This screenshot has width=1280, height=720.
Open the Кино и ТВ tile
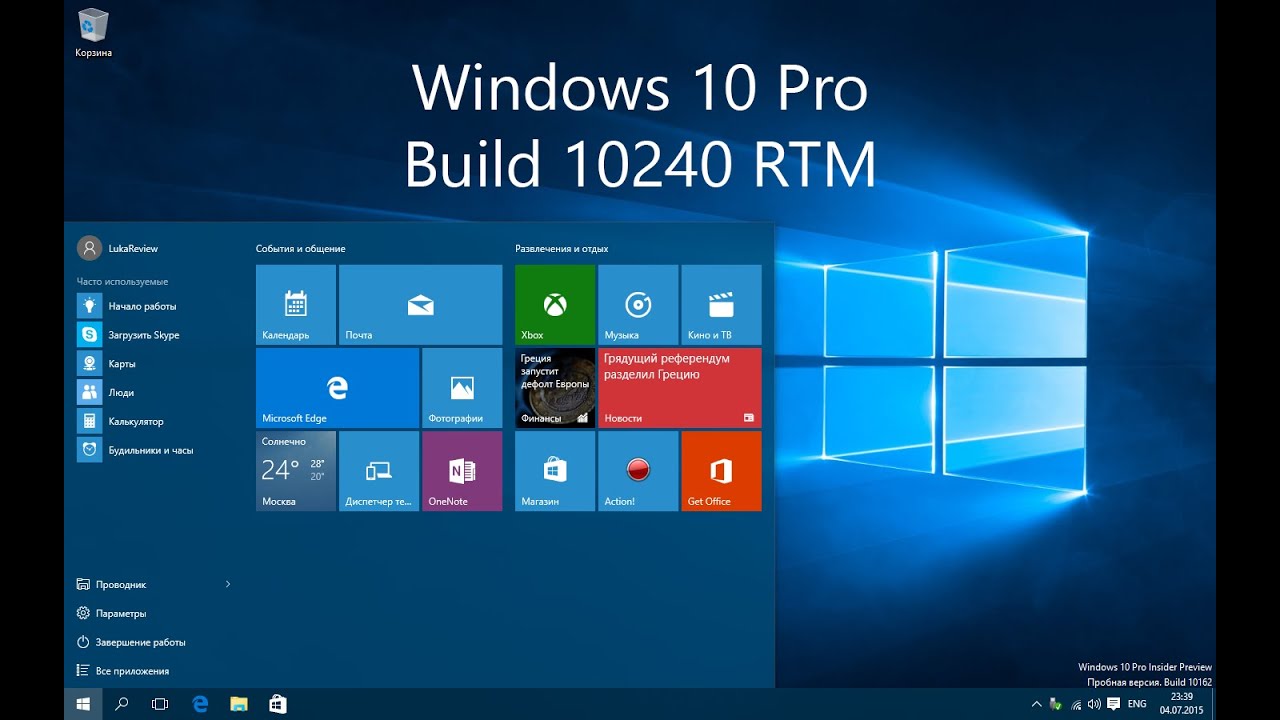coord(721,305)
